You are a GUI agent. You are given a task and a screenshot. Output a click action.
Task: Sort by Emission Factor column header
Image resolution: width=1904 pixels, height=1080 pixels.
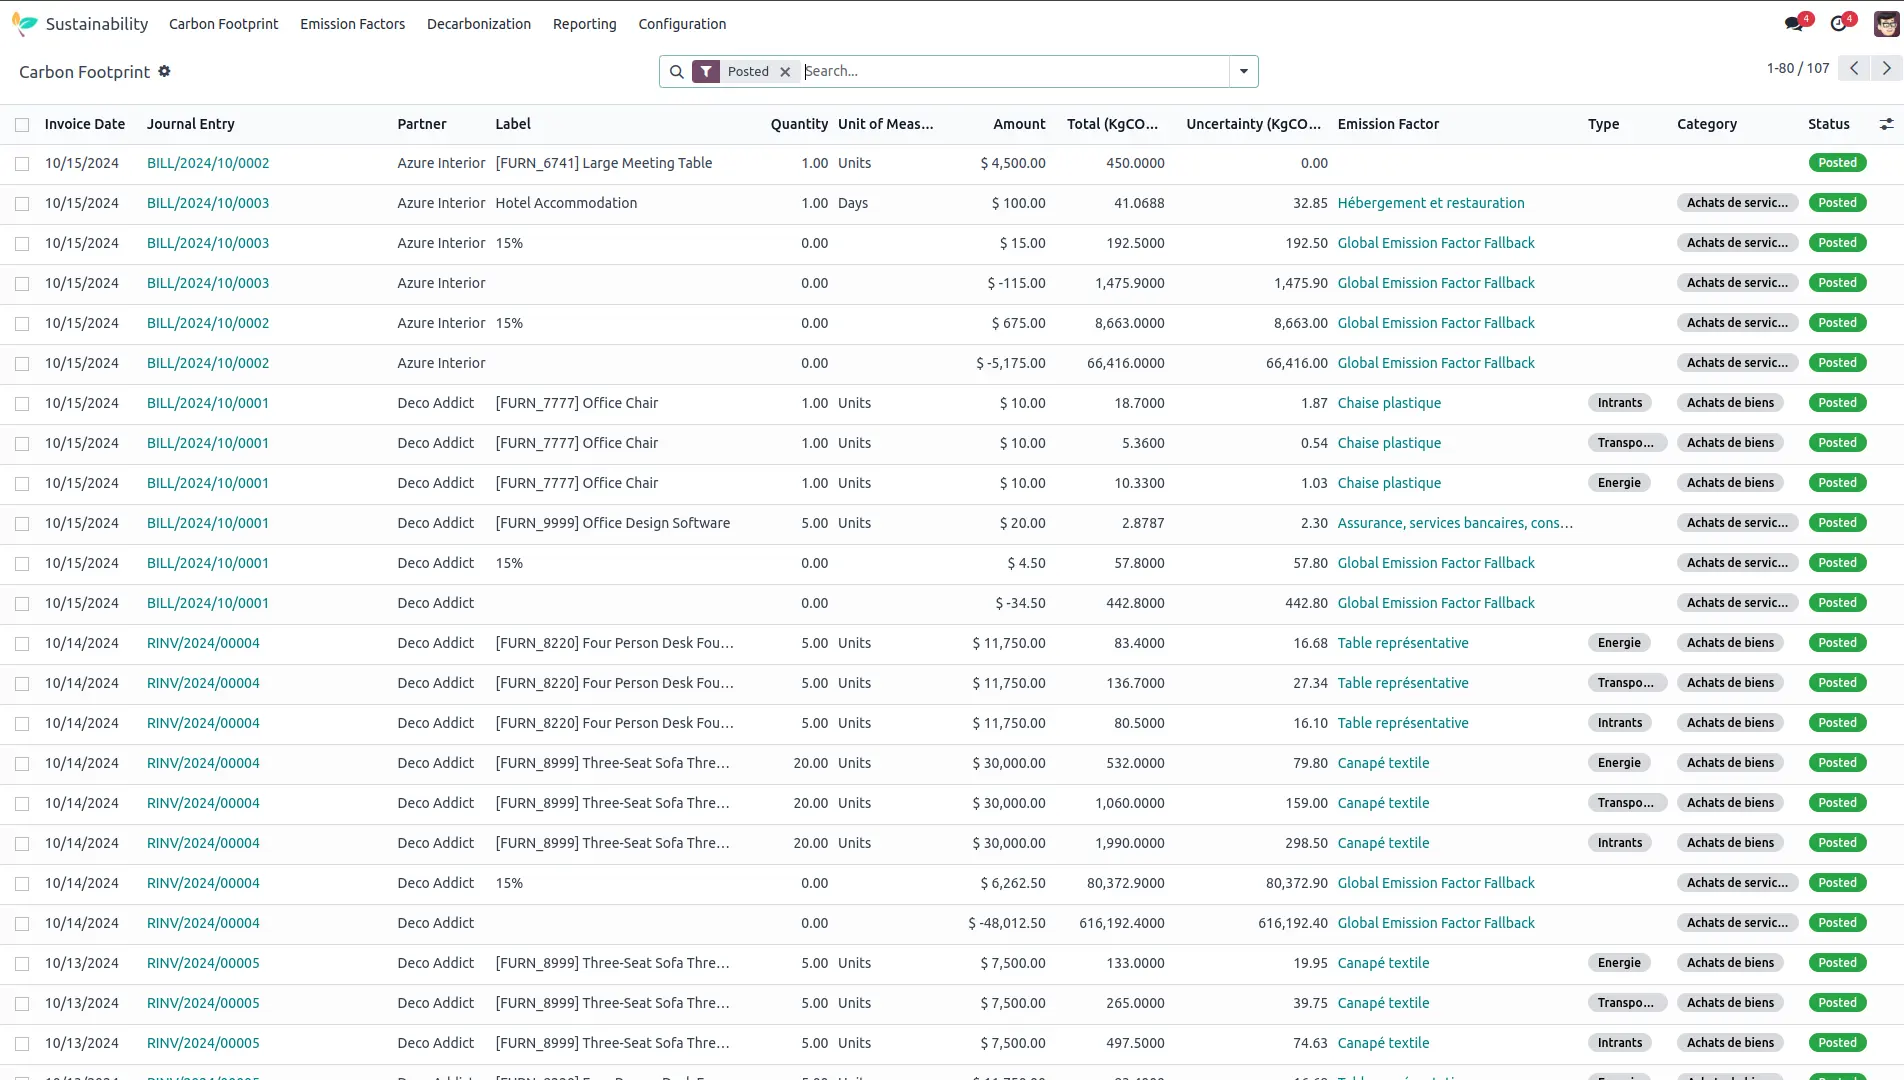click(x=1388, y=124)
